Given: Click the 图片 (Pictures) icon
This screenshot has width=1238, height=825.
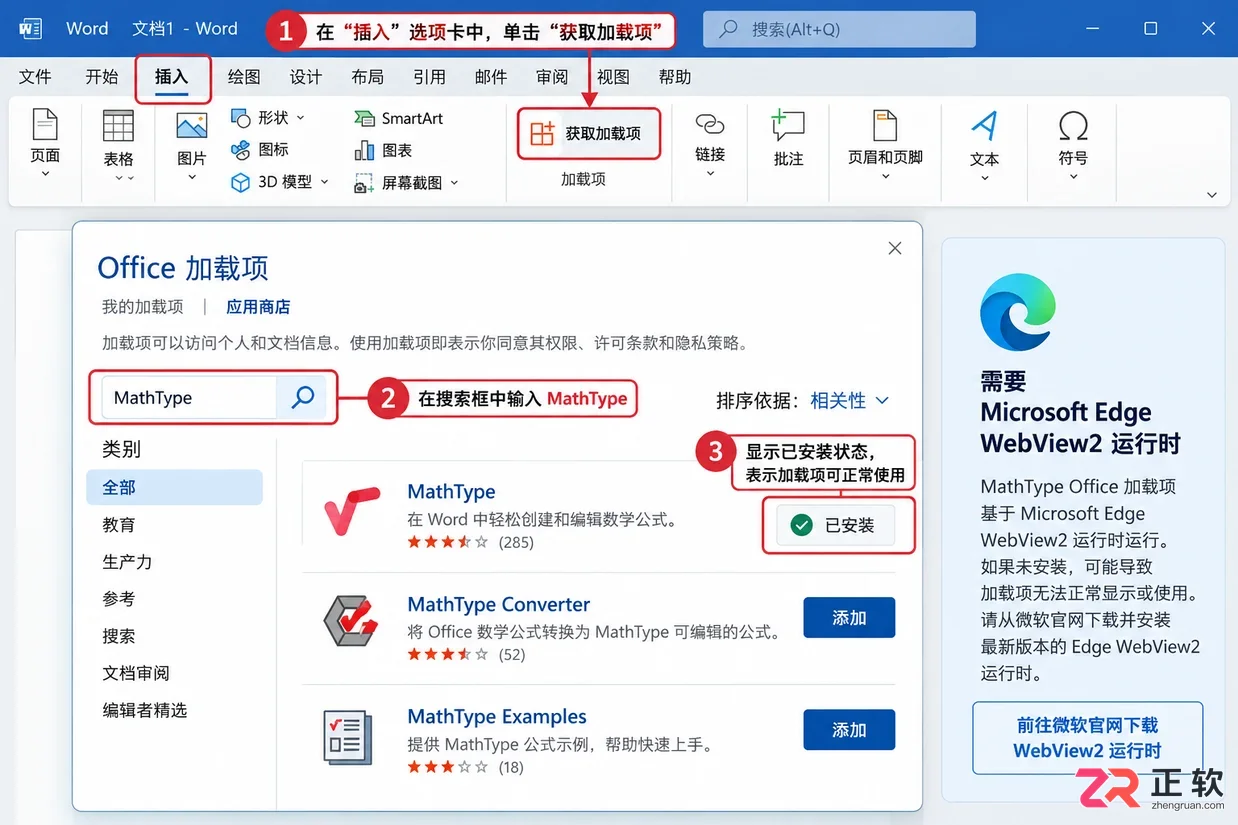Looking at the screenshot, I should point(191,125).
